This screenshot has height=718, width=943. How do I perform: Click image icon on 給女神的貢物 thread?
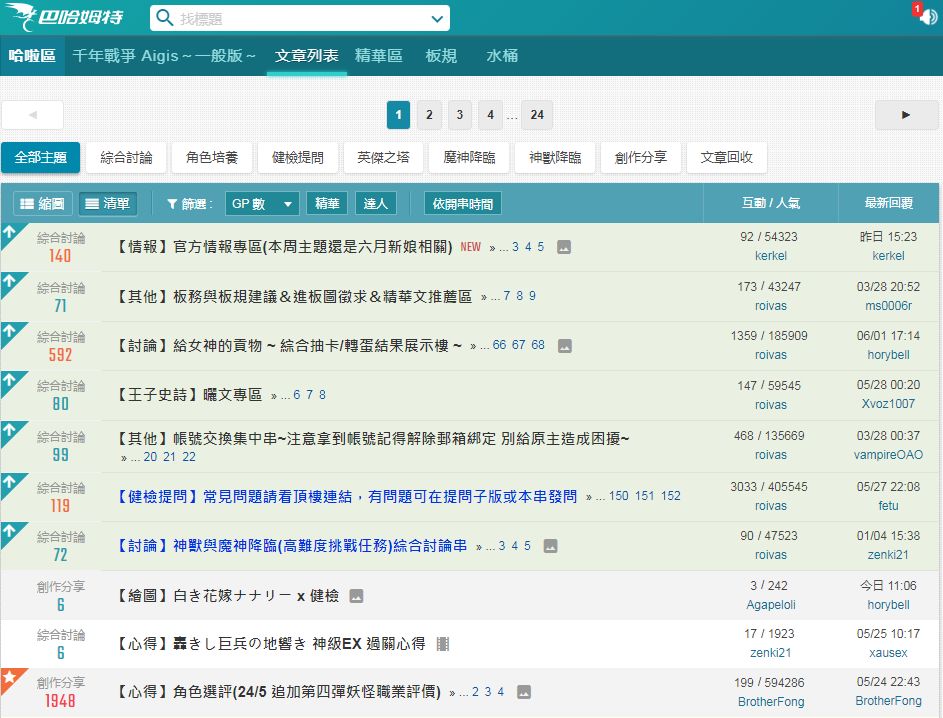point(564,346)
